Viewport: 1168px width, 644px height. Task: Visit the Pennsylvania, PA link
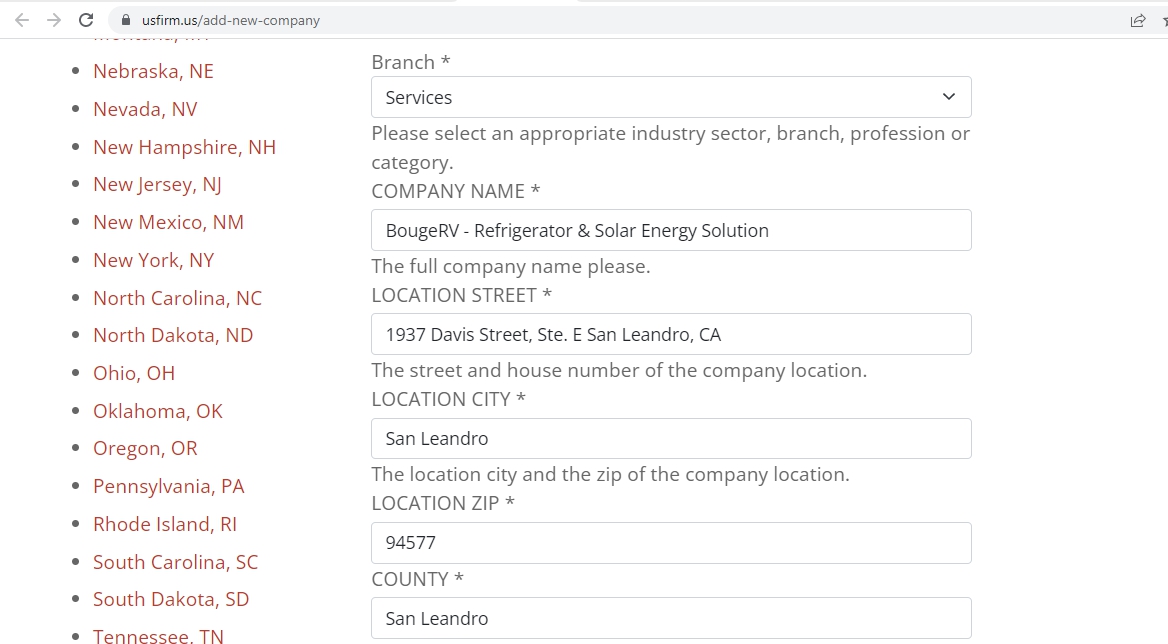pos(168,486)
